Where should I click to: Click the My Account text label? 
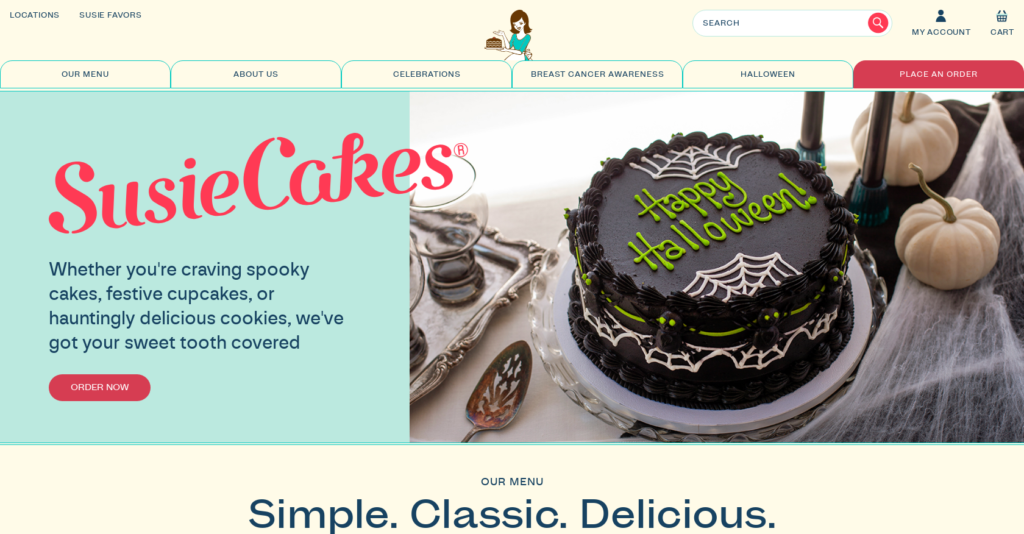[941, 32]
